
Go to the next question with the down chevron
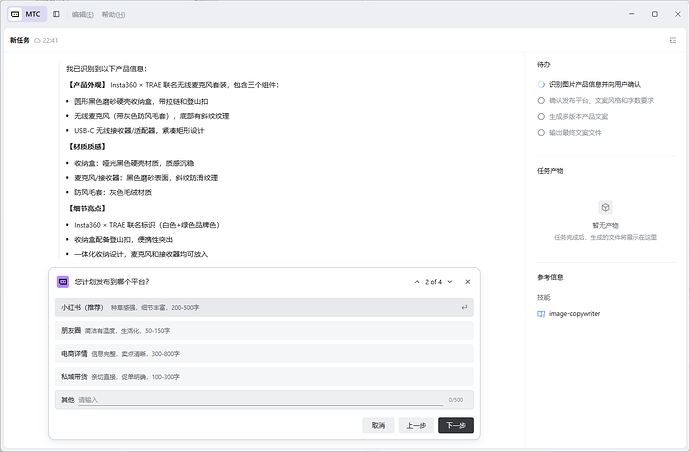click(x=450, y=282)
